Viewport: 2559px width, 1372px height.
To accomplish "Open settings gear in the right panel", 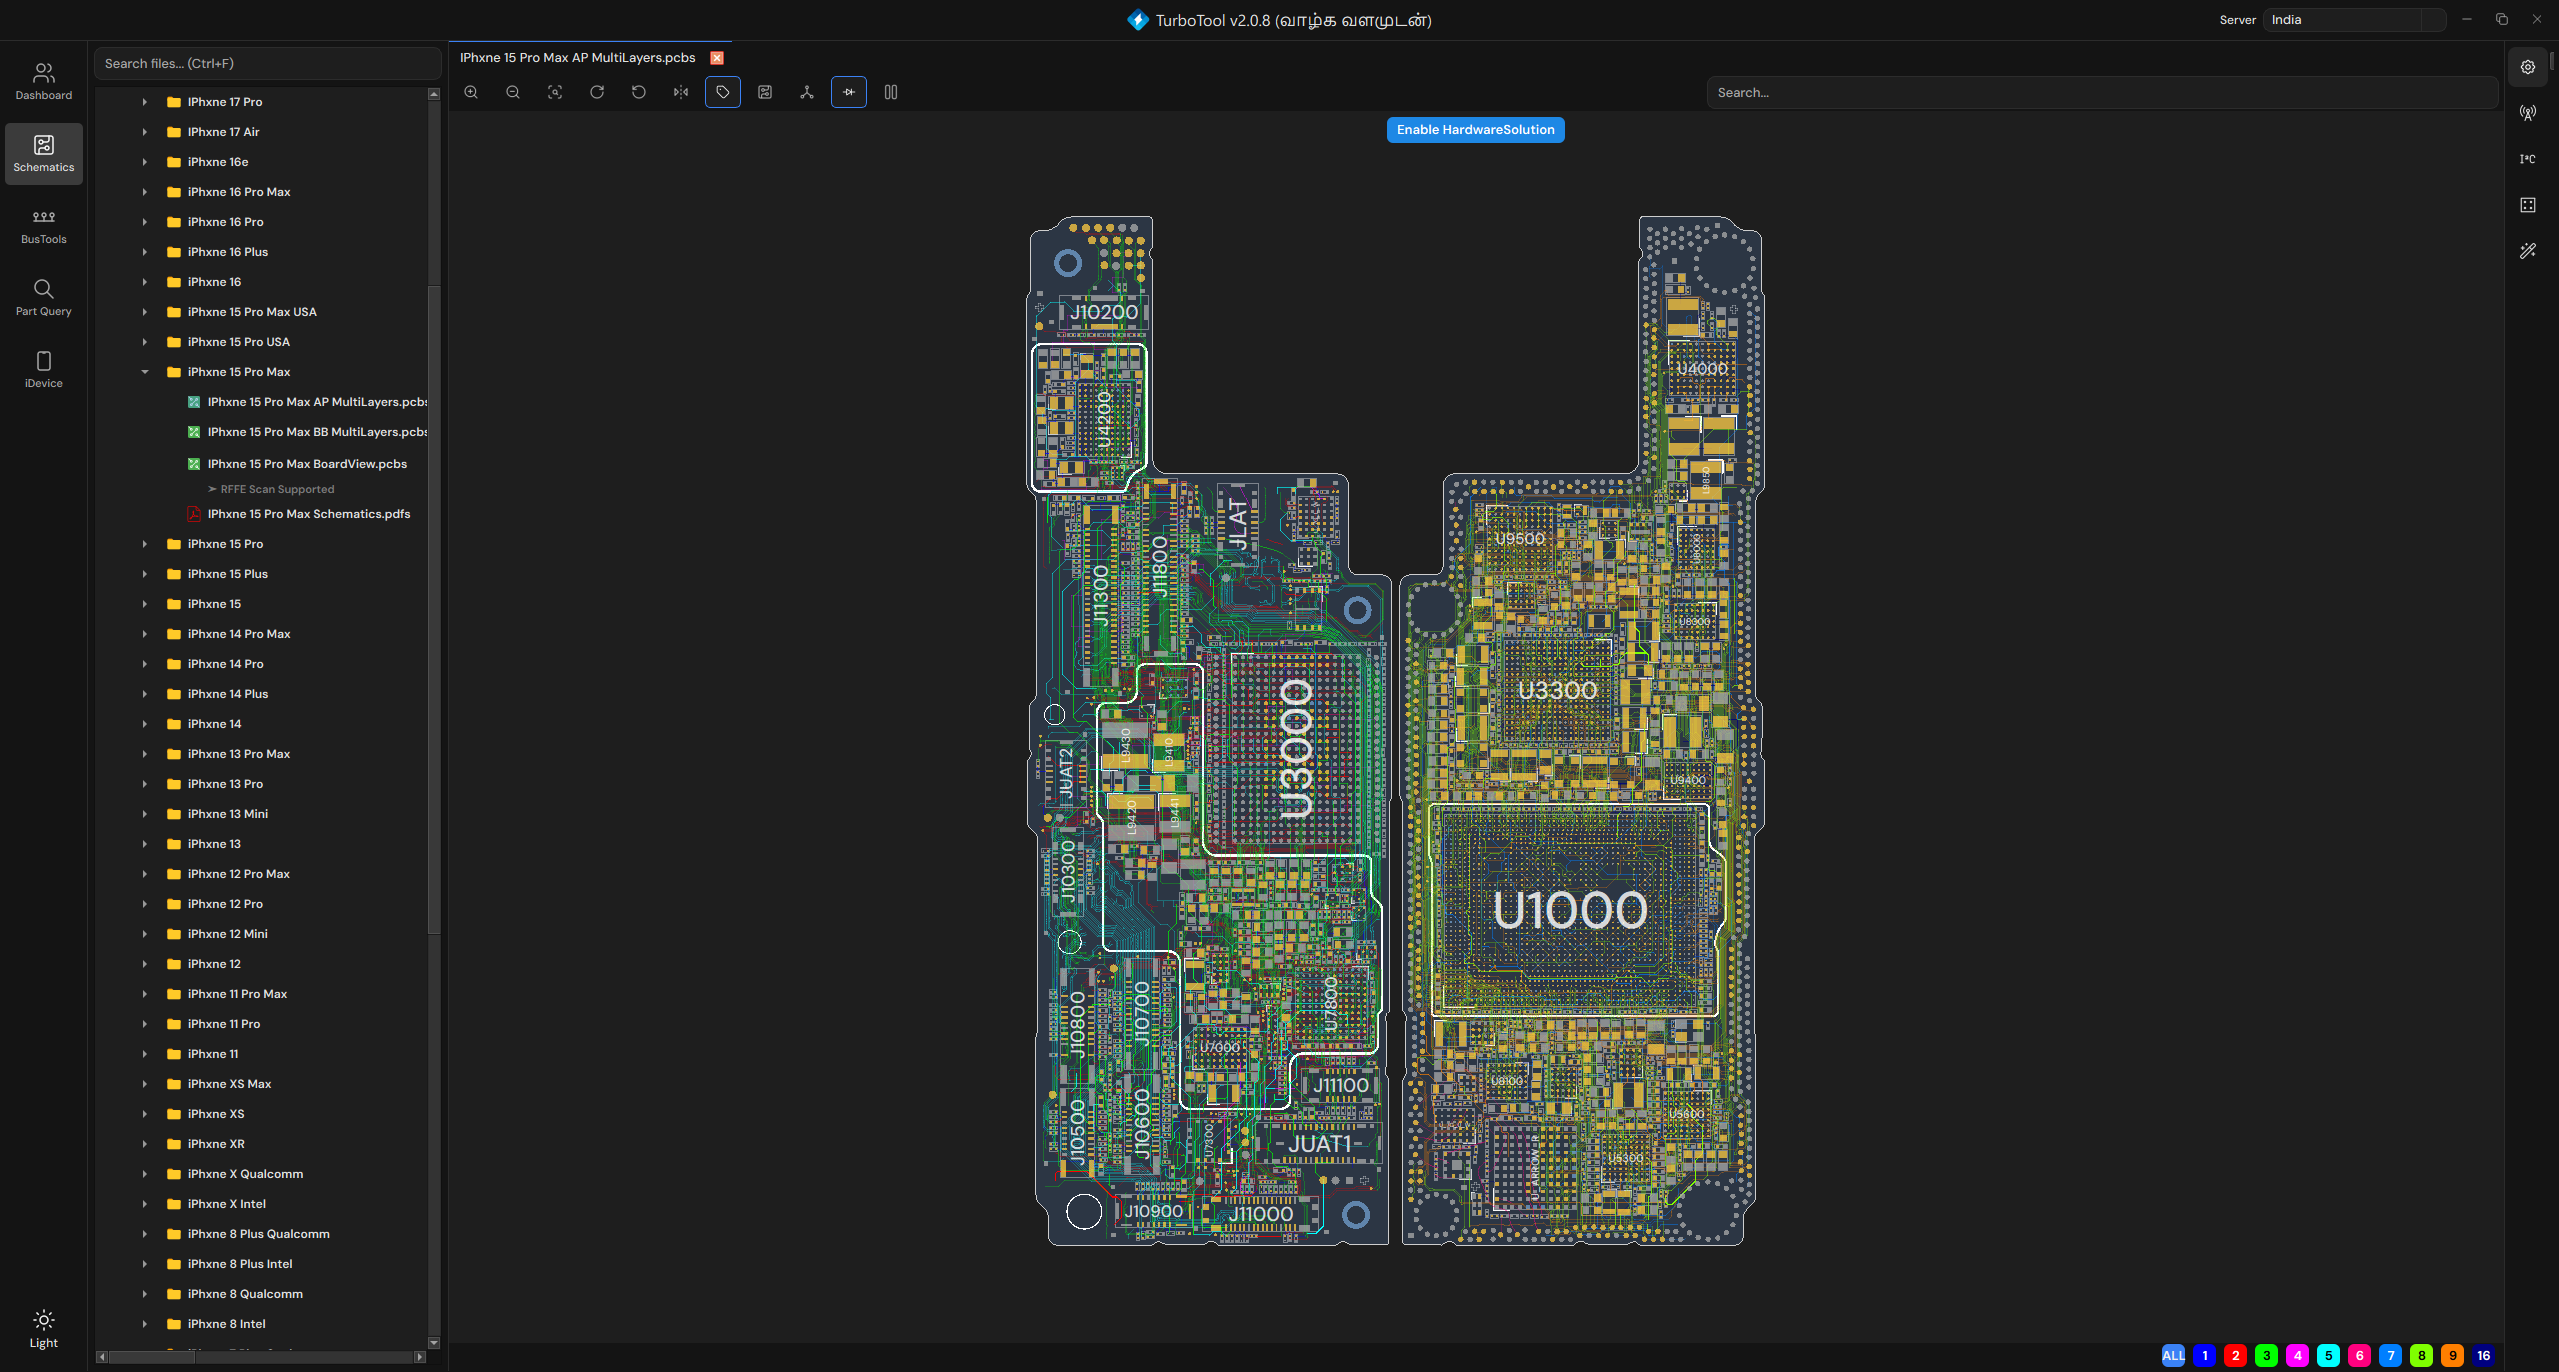I will [2528, 67].
